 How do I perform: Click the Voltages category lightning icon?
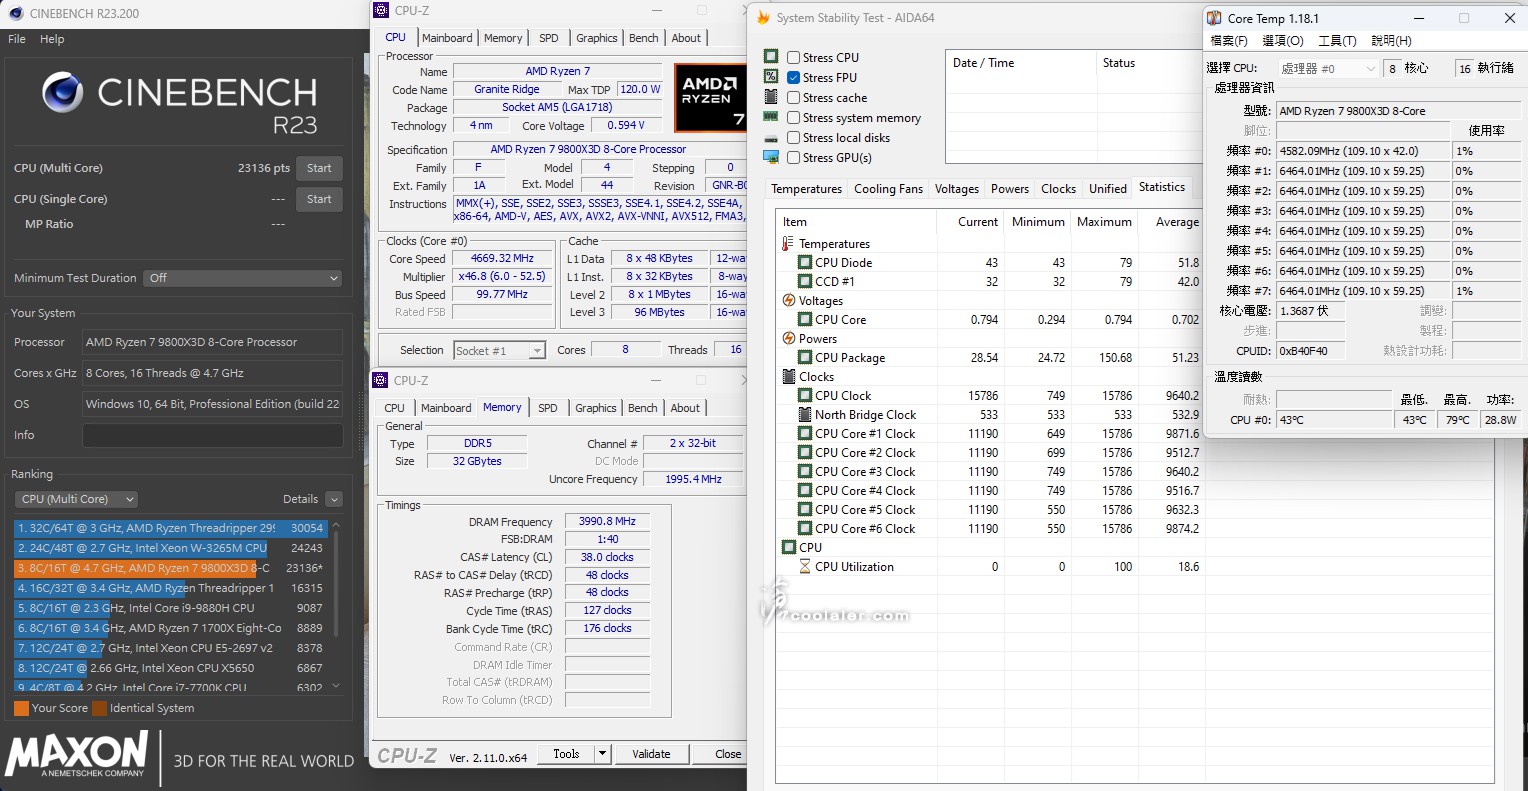pos(788,300)
